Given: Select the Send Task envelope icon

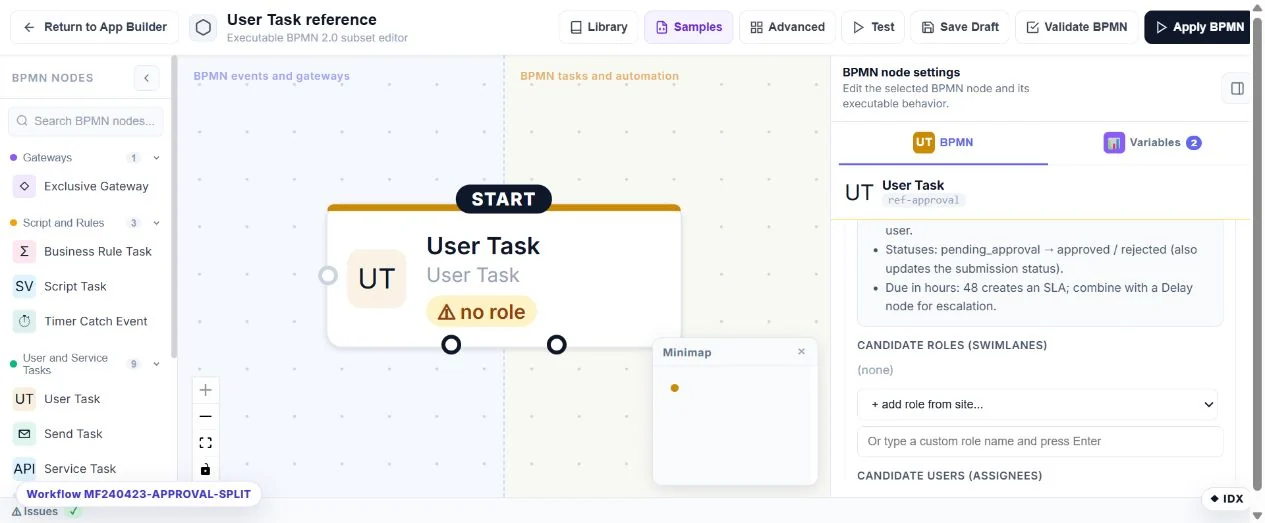Looking at the screenshot, I should pos(24,434).
